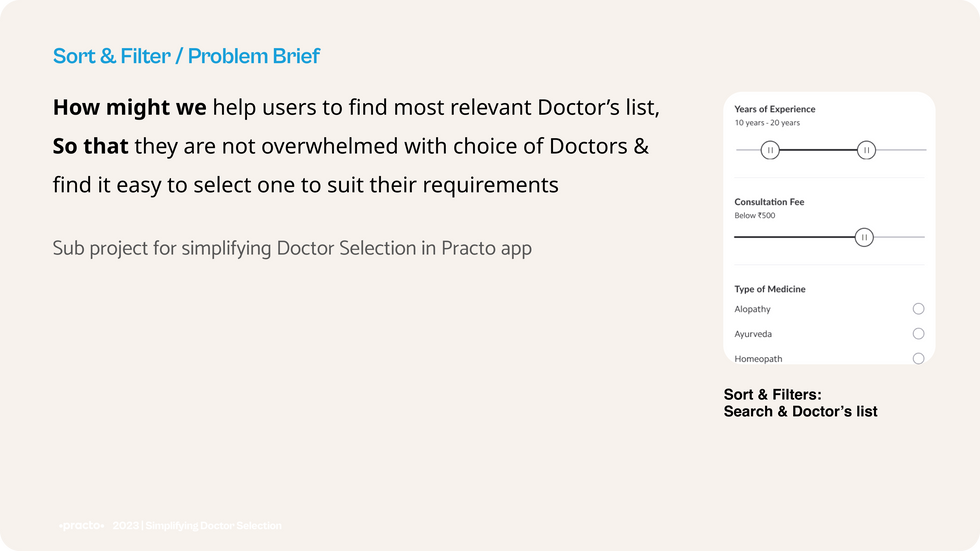Screen dimensions: 980x551
Task: Click the '2023 | Simplifying Doctor Selection' footer text
Action: [x=197, y=526]
